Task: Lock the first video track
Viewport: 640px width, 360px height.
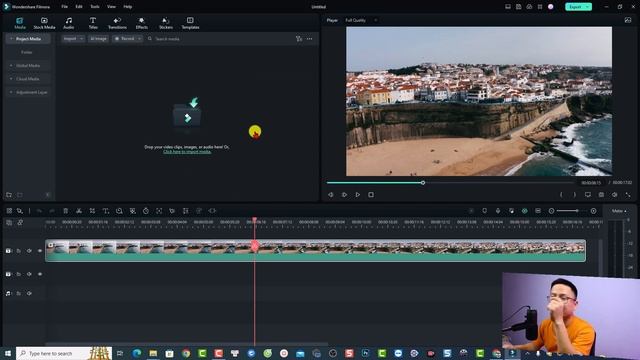Action: [19, 251]
